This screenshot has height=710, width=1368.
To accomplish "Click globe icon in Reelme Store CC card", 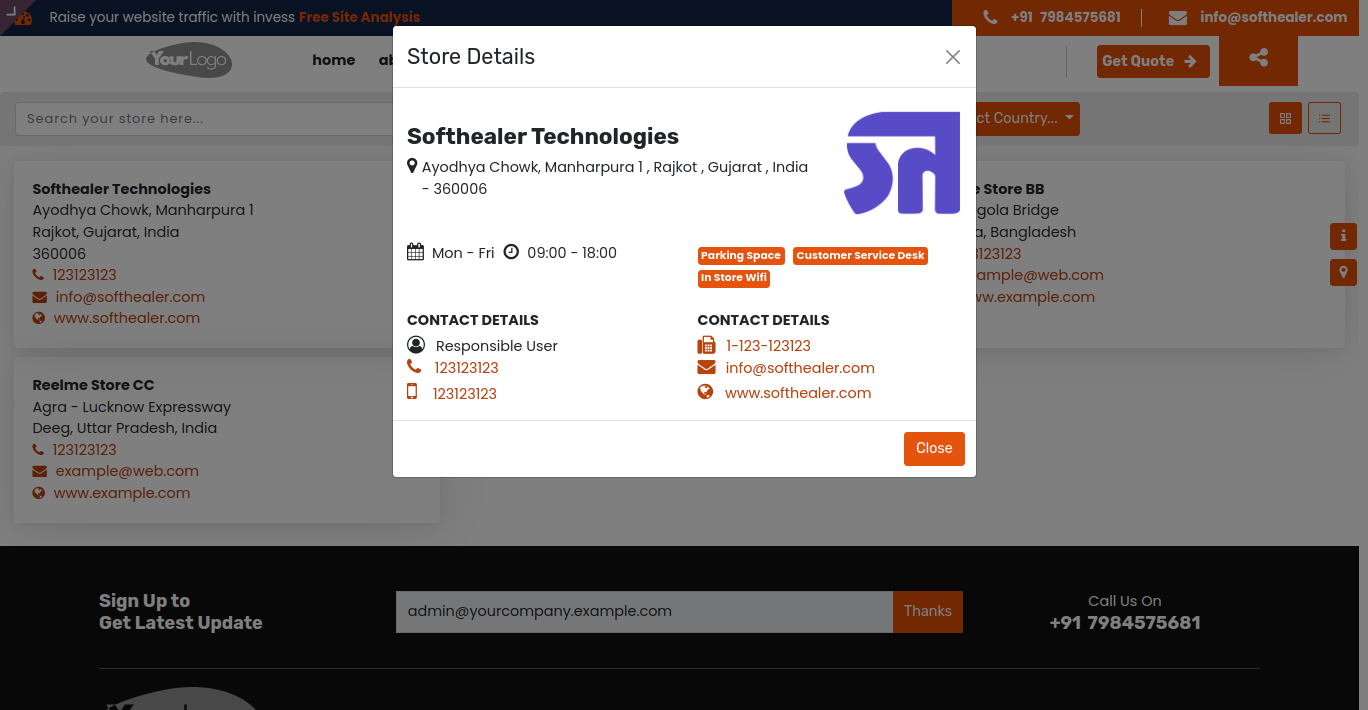I will (x=39, y=493).
